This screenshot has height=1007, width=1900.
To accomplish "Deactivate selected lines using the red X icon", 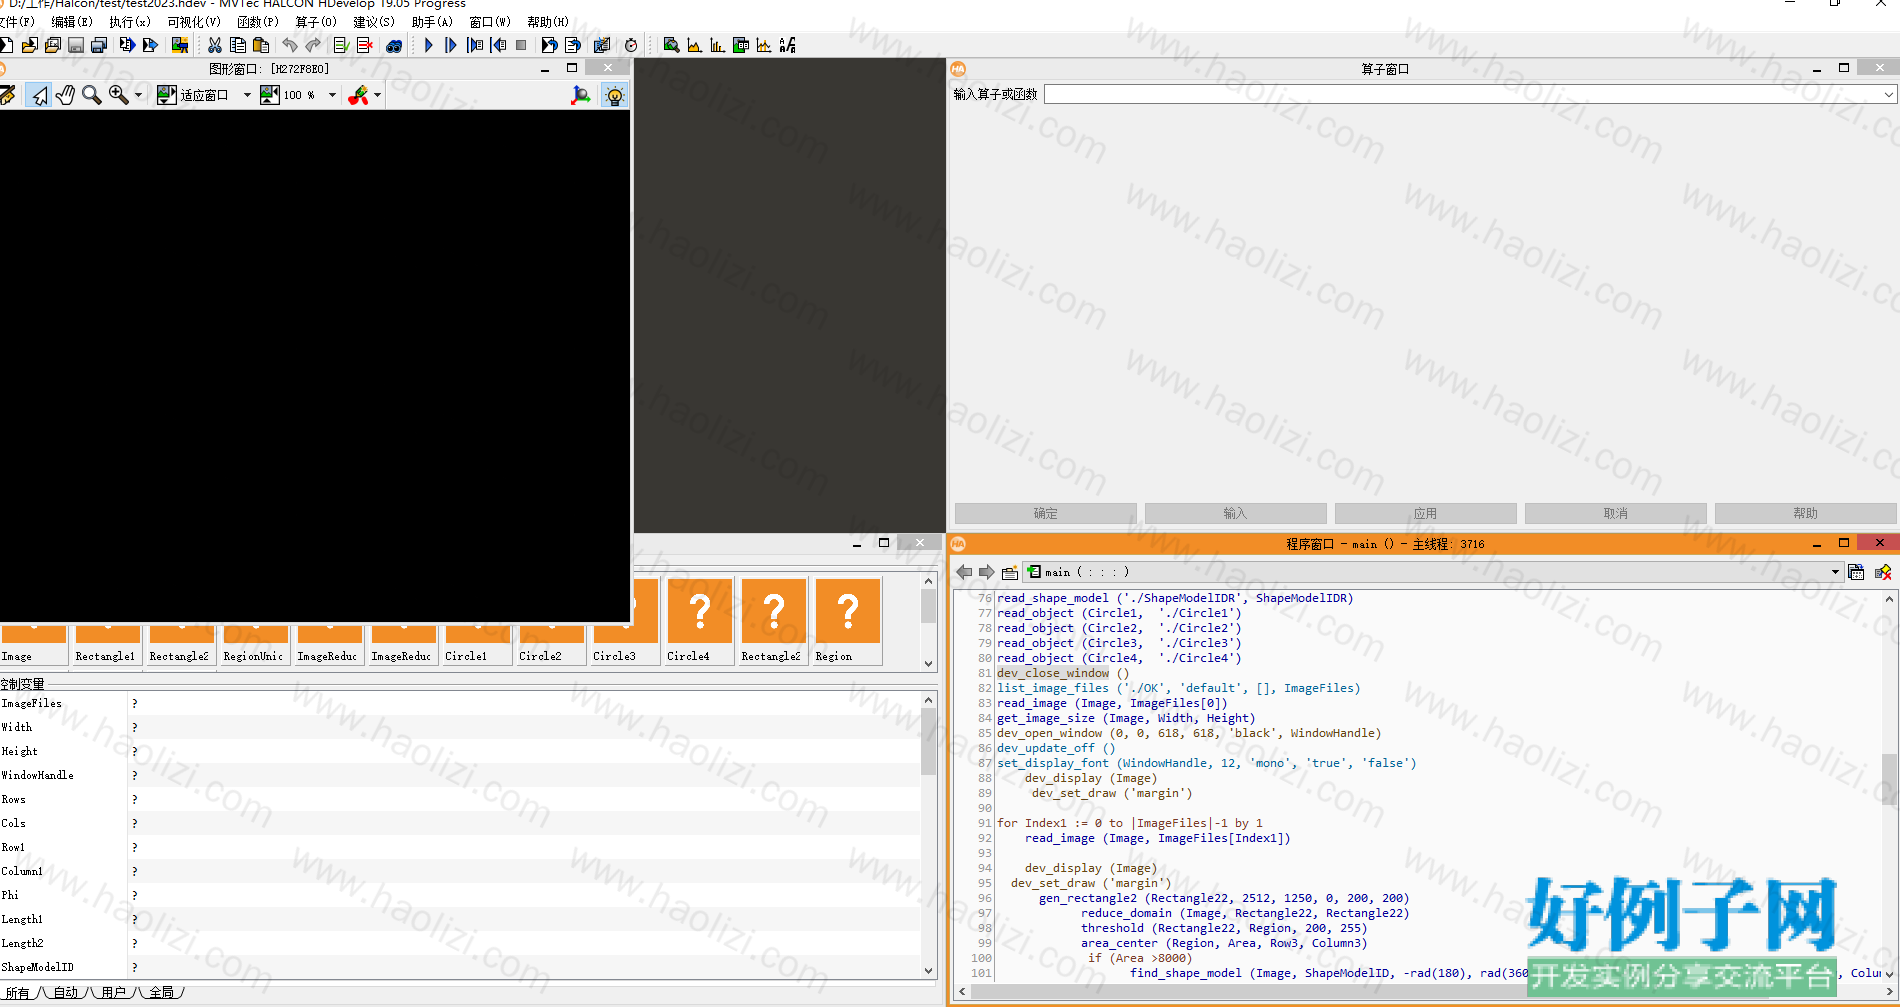I will point(365,45).
